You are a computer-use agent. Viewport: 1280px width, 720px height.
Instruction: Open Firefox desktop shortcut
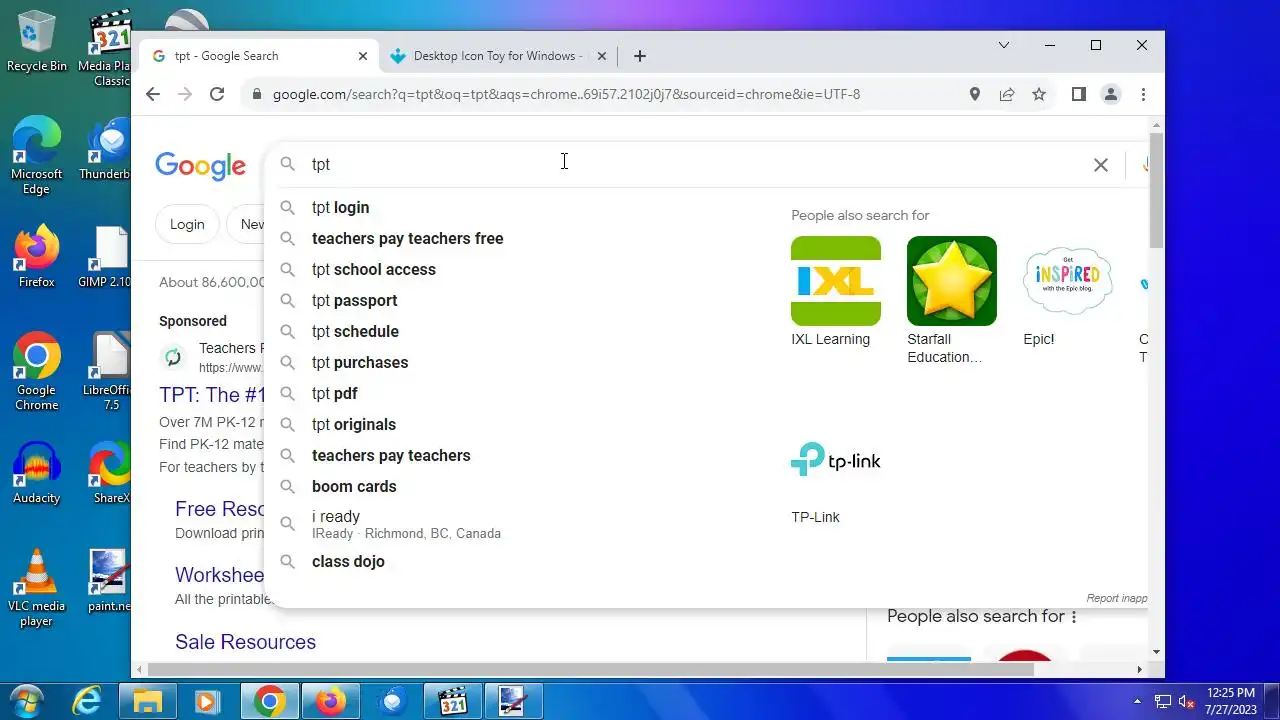37,257
